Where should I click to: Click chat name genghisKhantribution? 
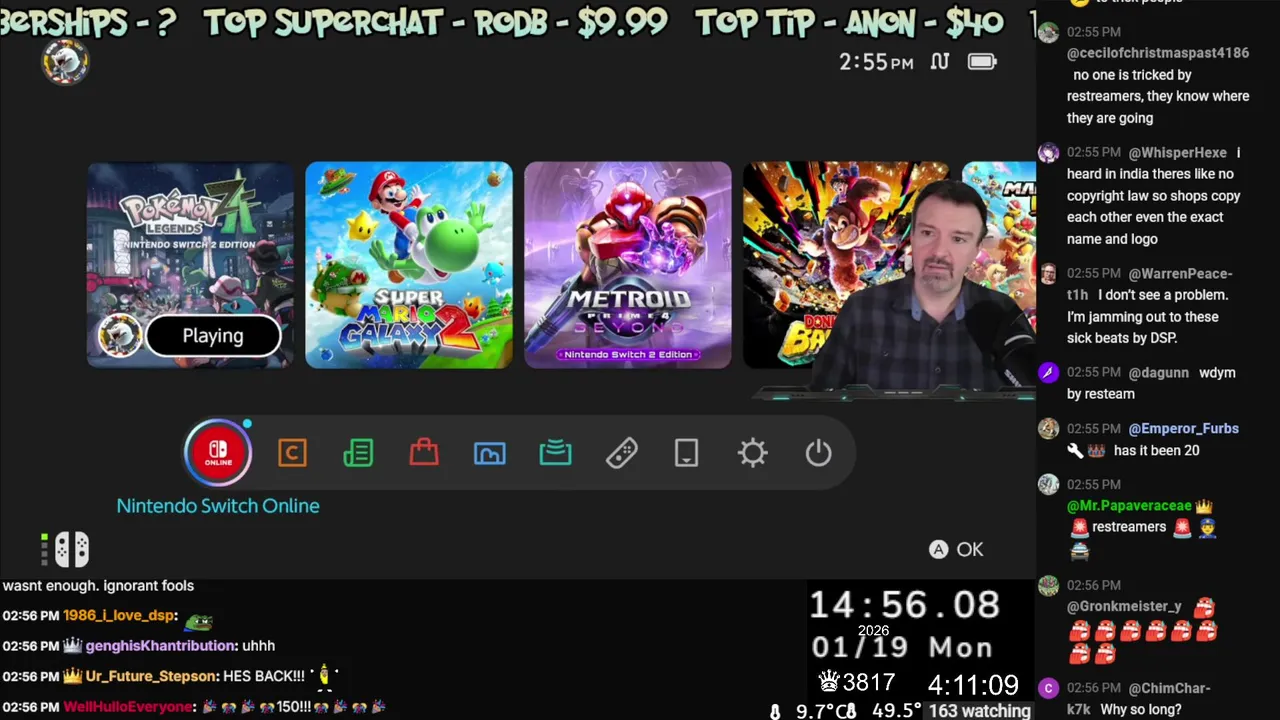(160, 646)
